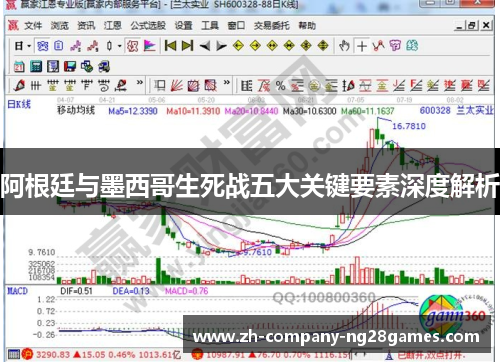Open the 公式选股 menu
This screenshot has height=362, width=500.
[148, 26]
